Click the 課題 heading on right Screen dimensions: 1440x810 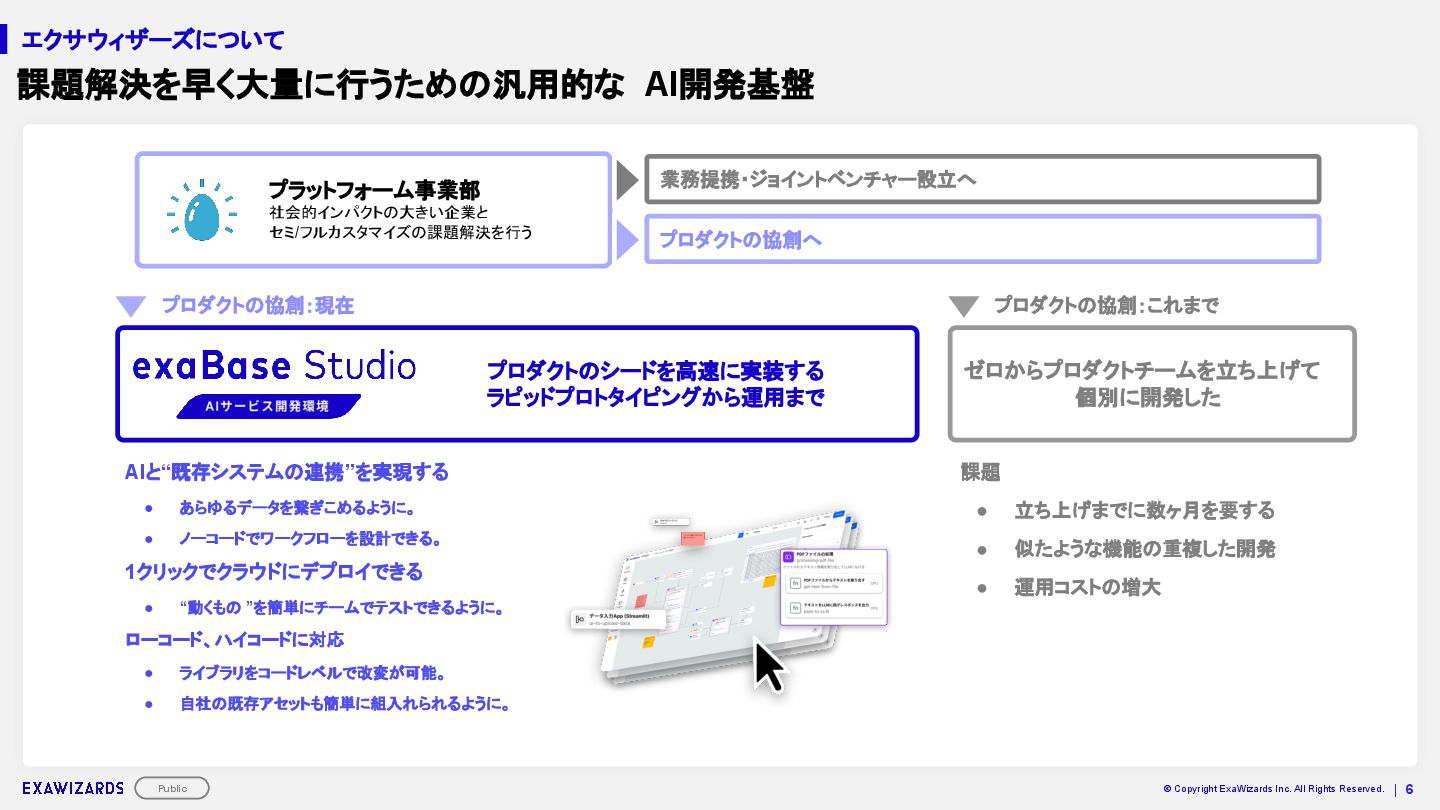(981, 473)
